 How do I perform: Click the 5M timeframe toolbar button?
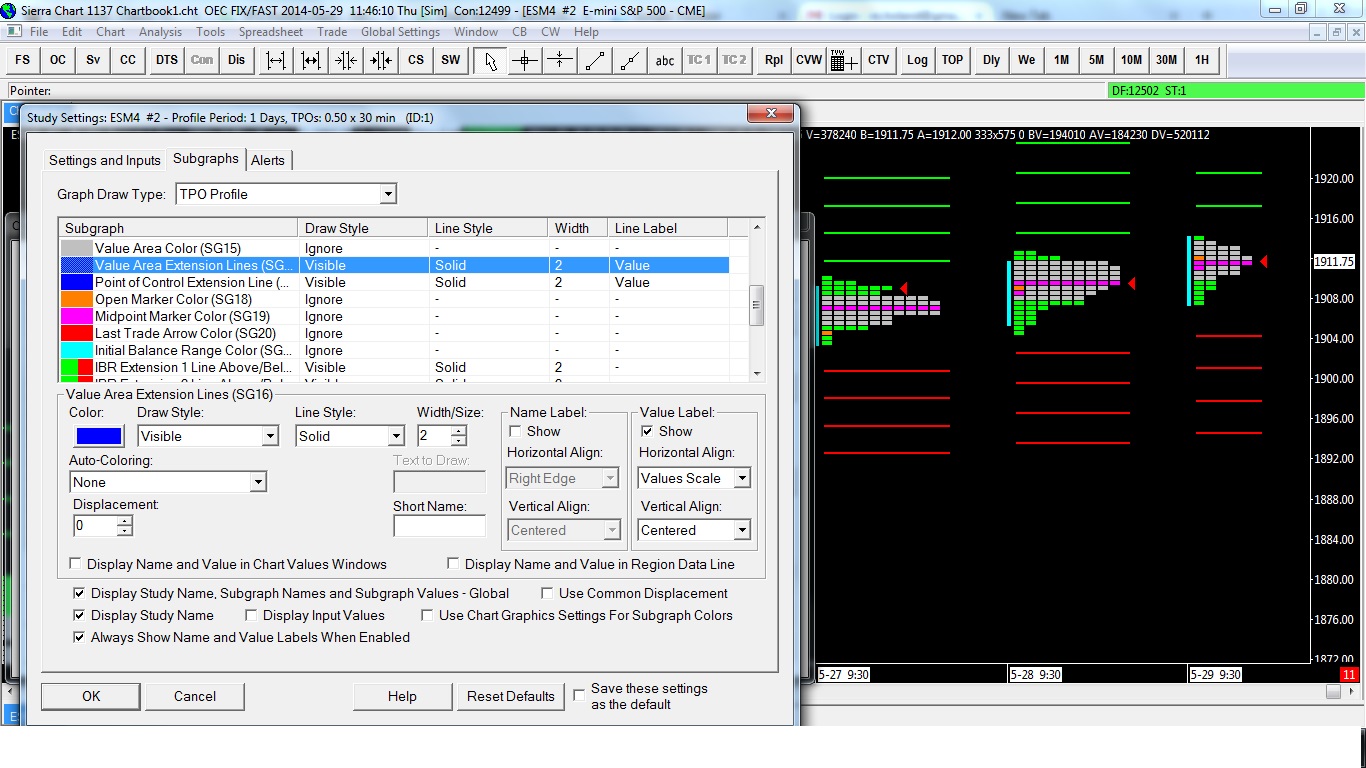coord(1096,60)
